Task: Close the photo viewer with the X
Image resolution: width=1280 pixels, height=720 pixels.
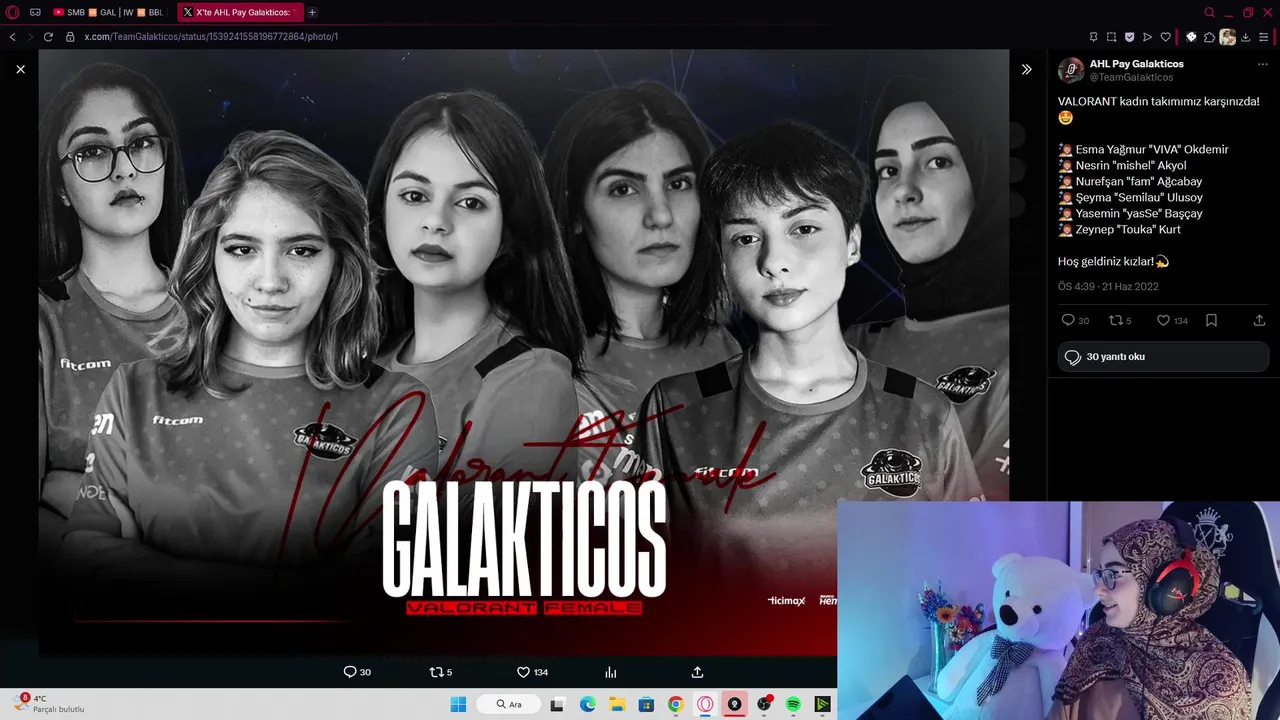Action: pos(20,69)
